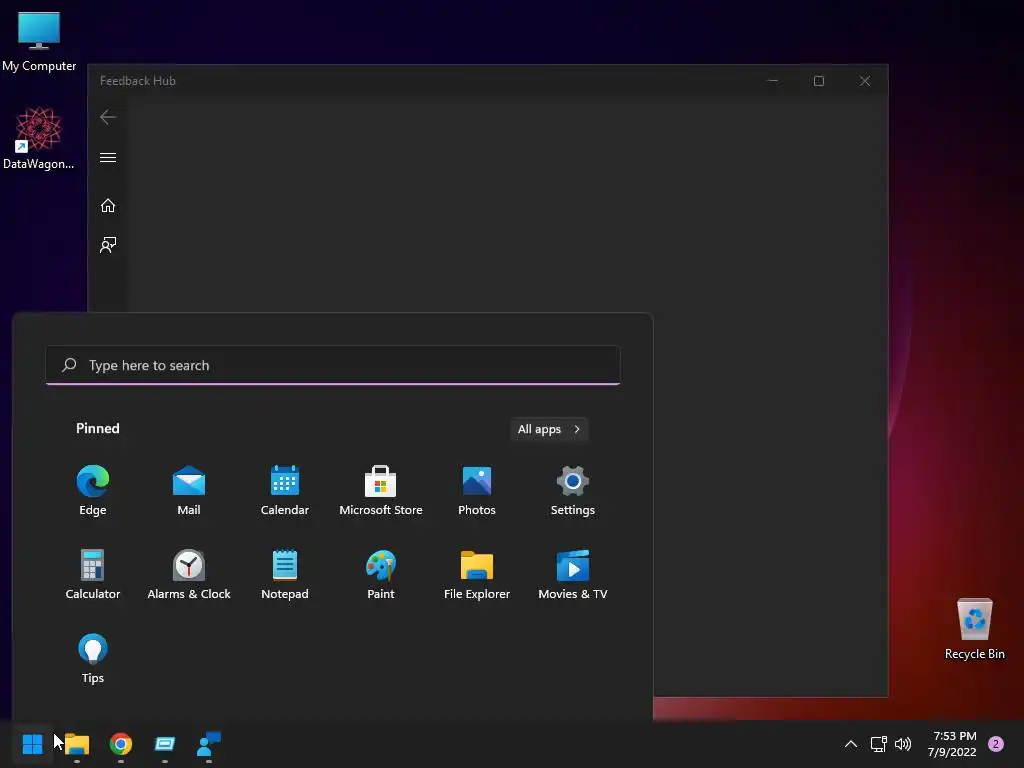Open Feedback Hub taskbar icon
The image size is (1024, 768).
[209, 744]
